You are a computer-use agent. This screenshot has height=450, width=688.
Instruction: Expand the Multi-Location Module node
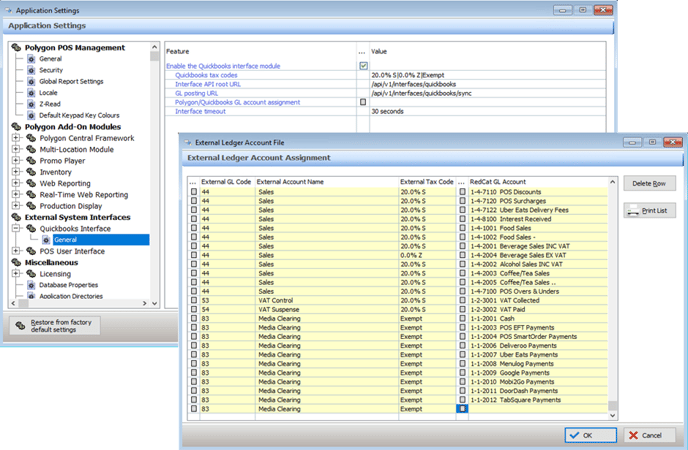(16, 149)
